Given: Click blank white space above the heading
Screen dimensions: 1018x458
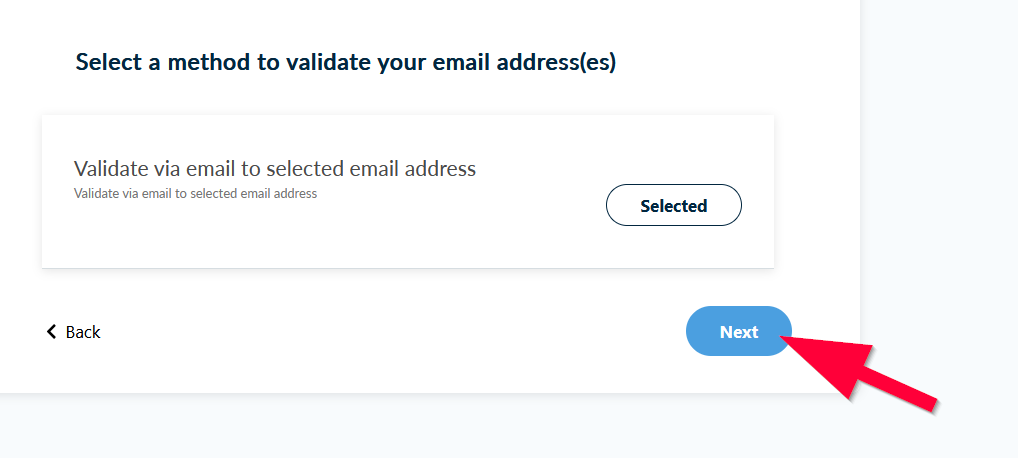Looking at the screenshot, I should click(400, 20).
